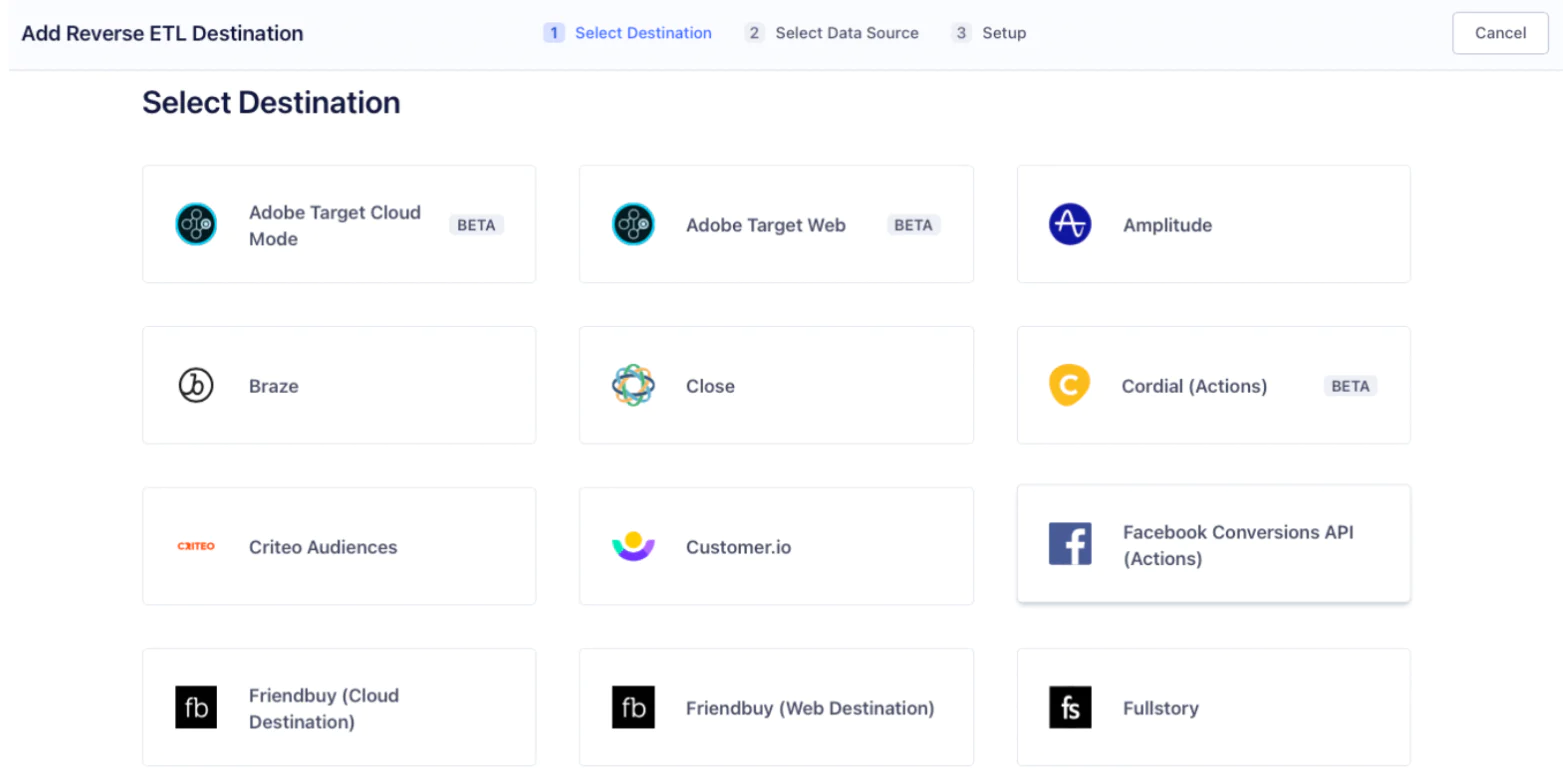Click the Cordial logo icon

point(1070,385)
